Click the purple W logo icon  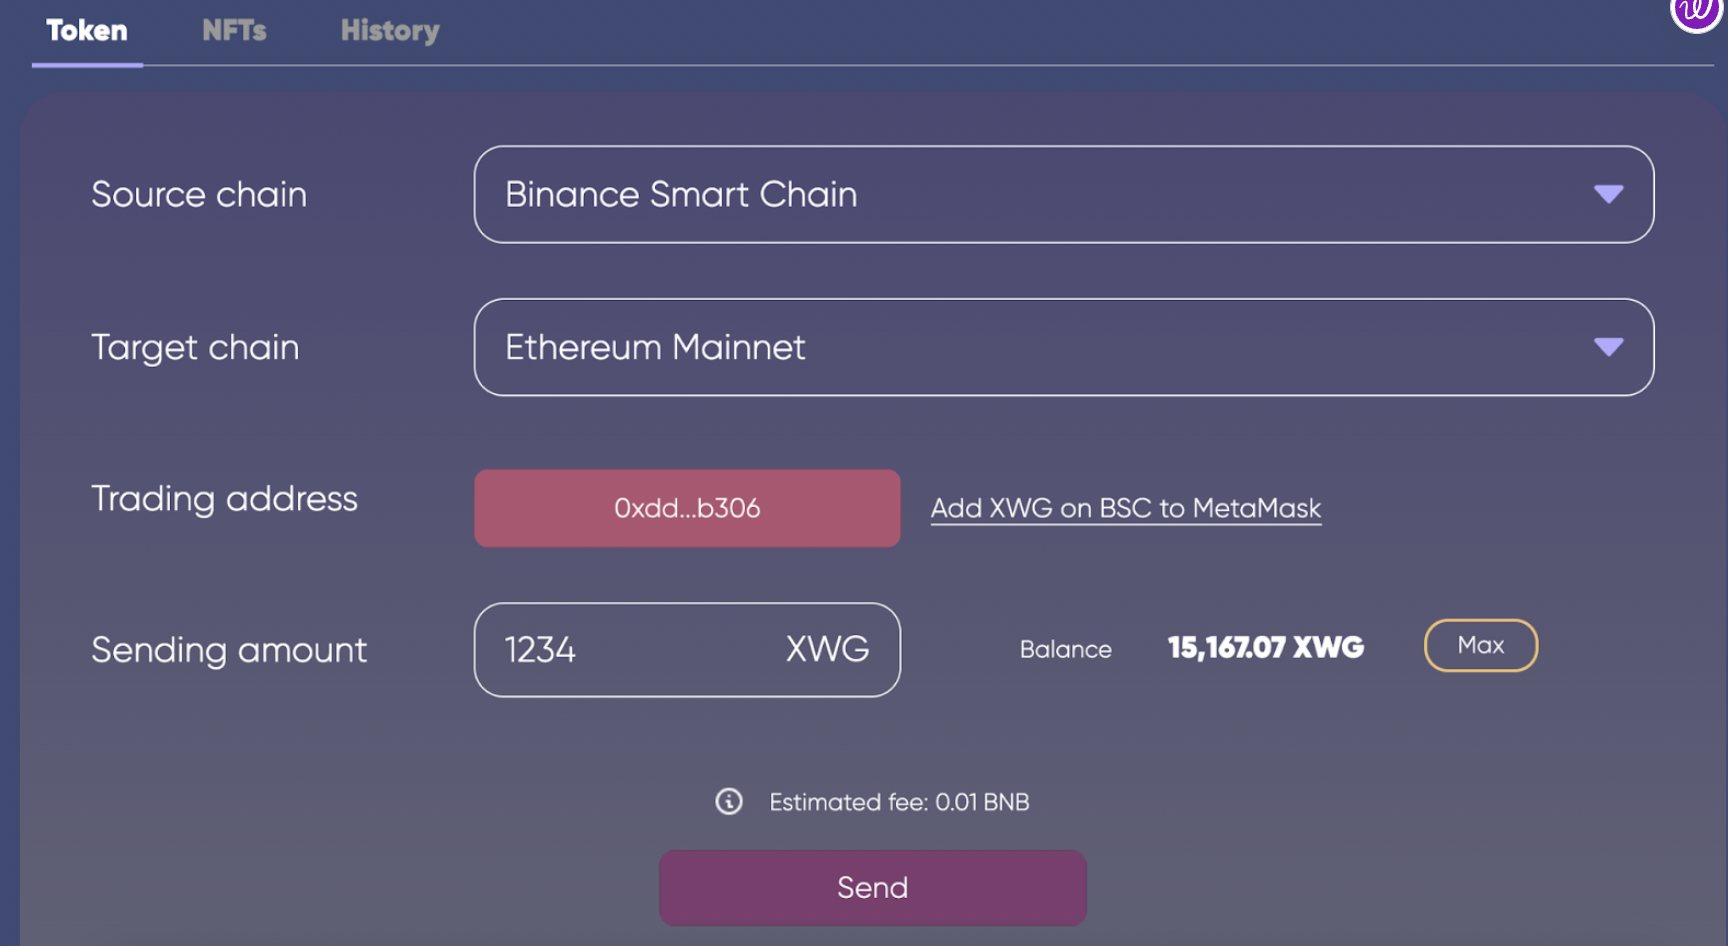[x=1698, y=10]
